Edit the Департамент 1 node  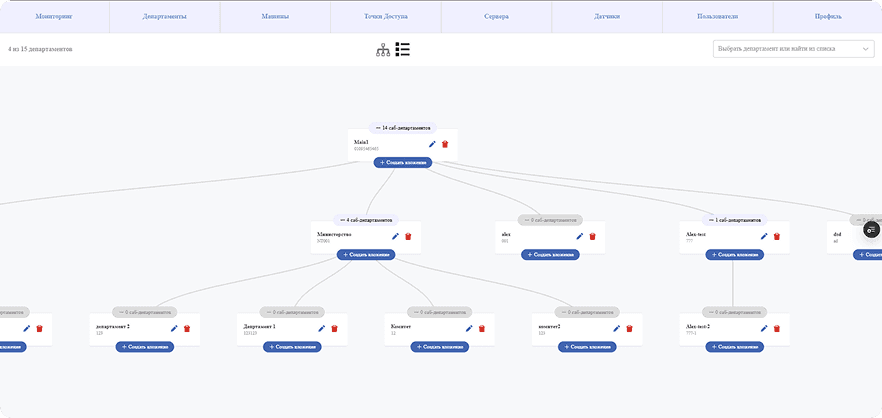(322, 329)
